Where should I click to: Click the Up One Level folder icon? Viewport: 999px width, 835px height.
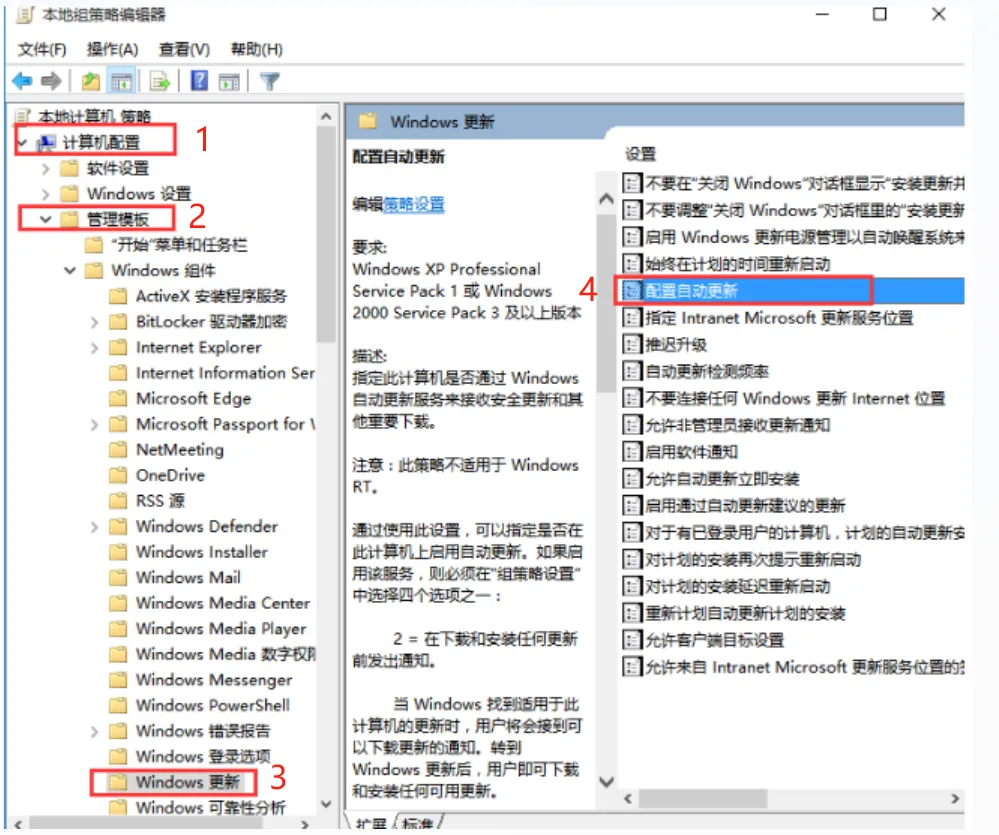91,81
